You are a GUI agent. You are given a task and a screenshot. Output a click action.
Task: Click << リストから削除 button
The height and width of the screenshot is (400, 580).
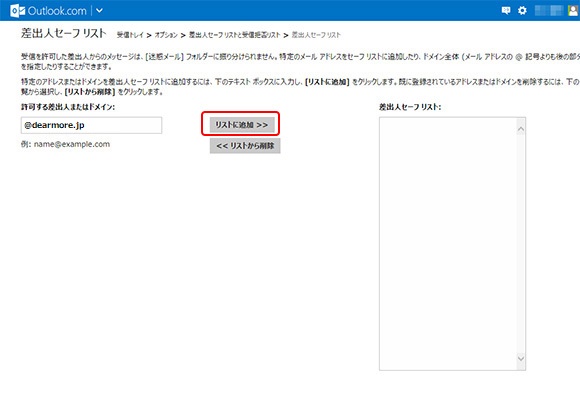245,146
